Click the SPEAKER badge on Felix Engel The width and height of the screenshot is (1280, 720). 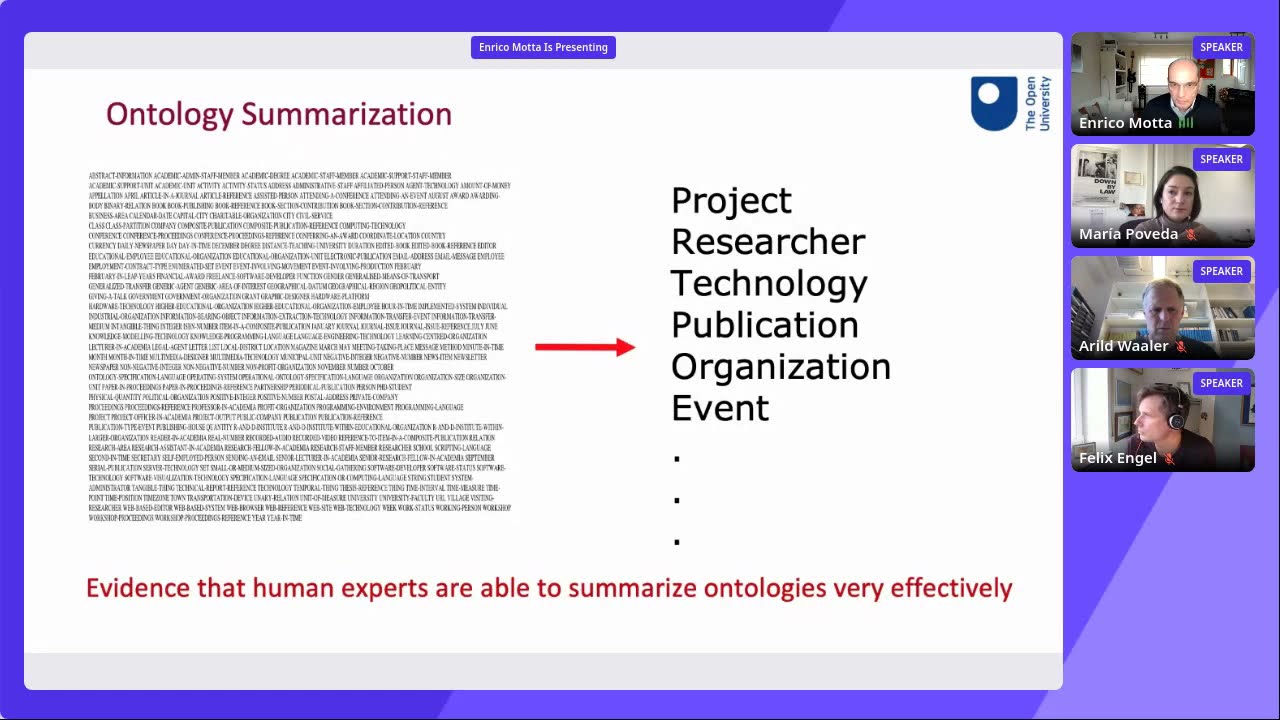1221,383
